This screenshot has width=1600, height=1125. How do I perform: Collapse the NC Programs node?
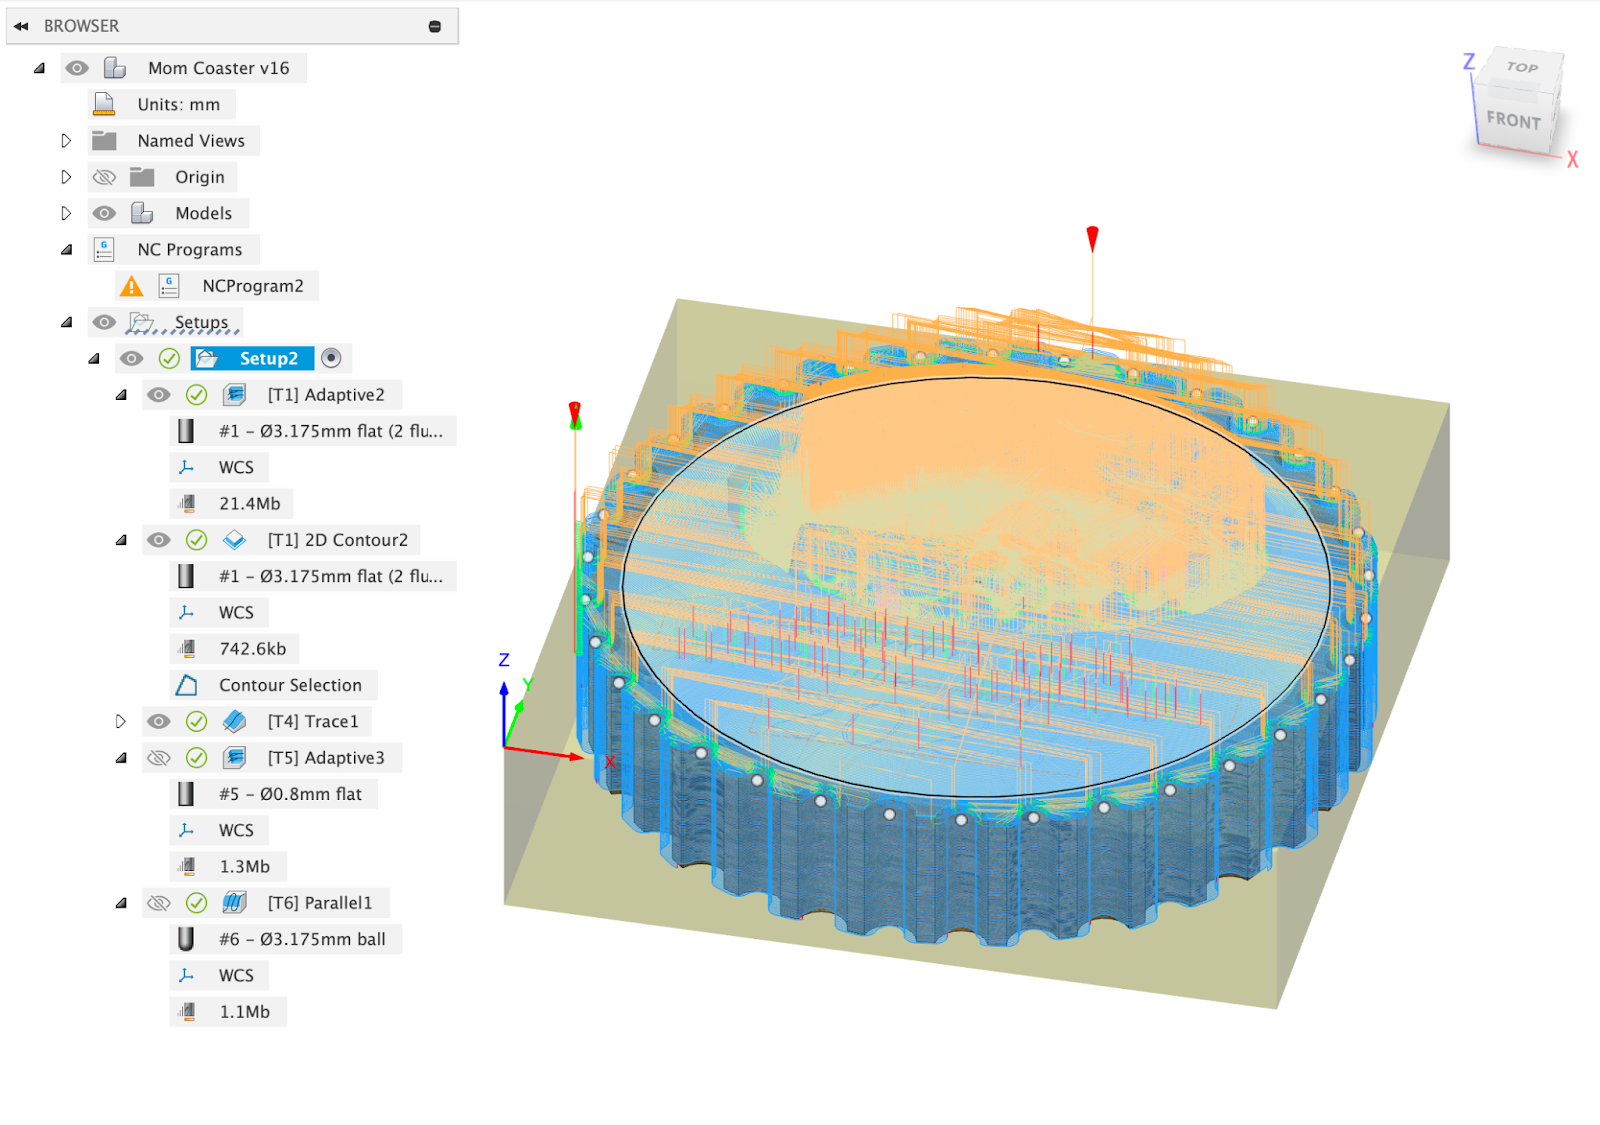(x=66, y=250)
